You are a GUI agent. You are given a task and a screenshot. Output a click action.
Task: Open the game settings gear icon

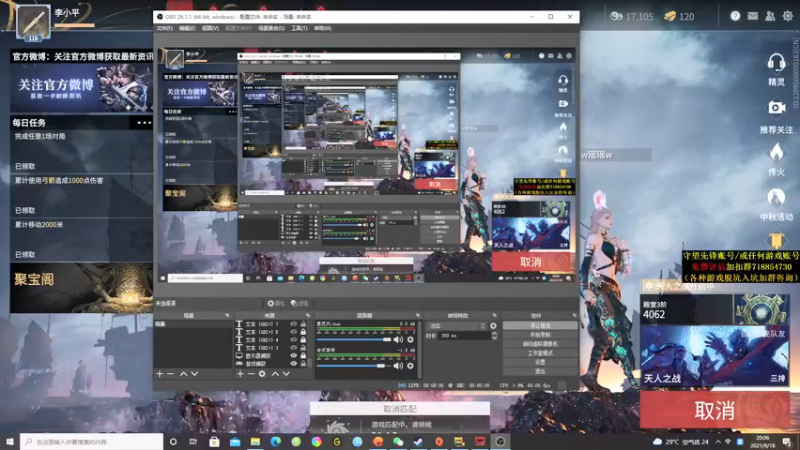point(788,16)
